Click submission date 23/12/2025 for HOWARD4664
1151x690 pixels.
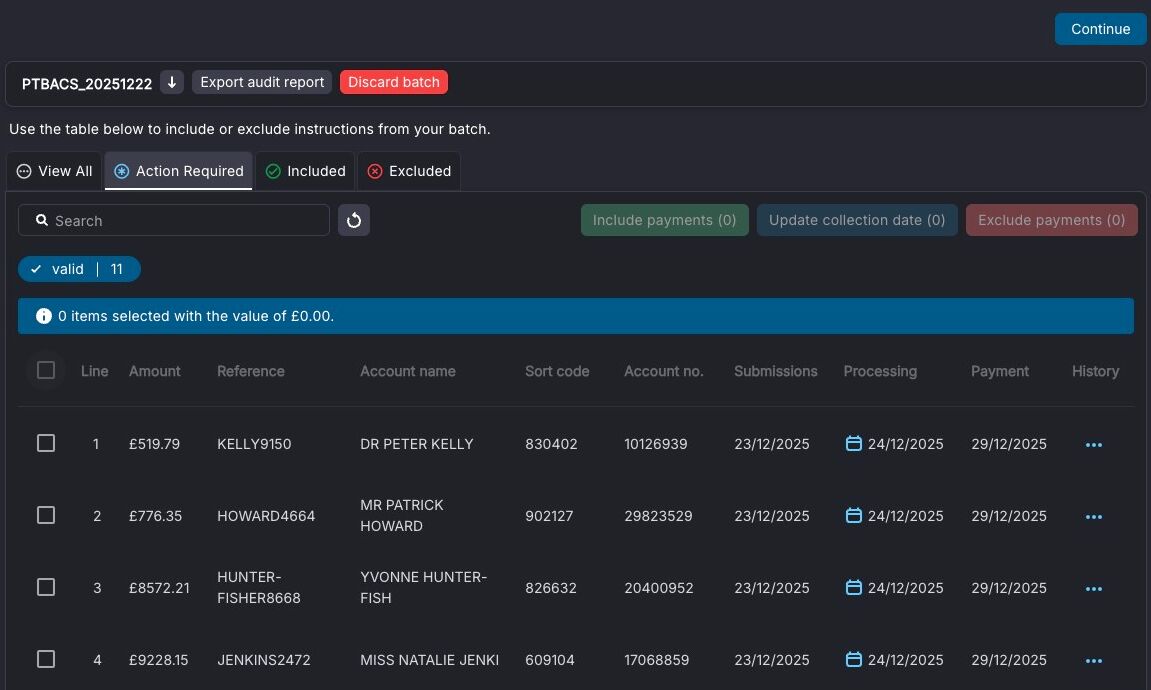[771, 516]
